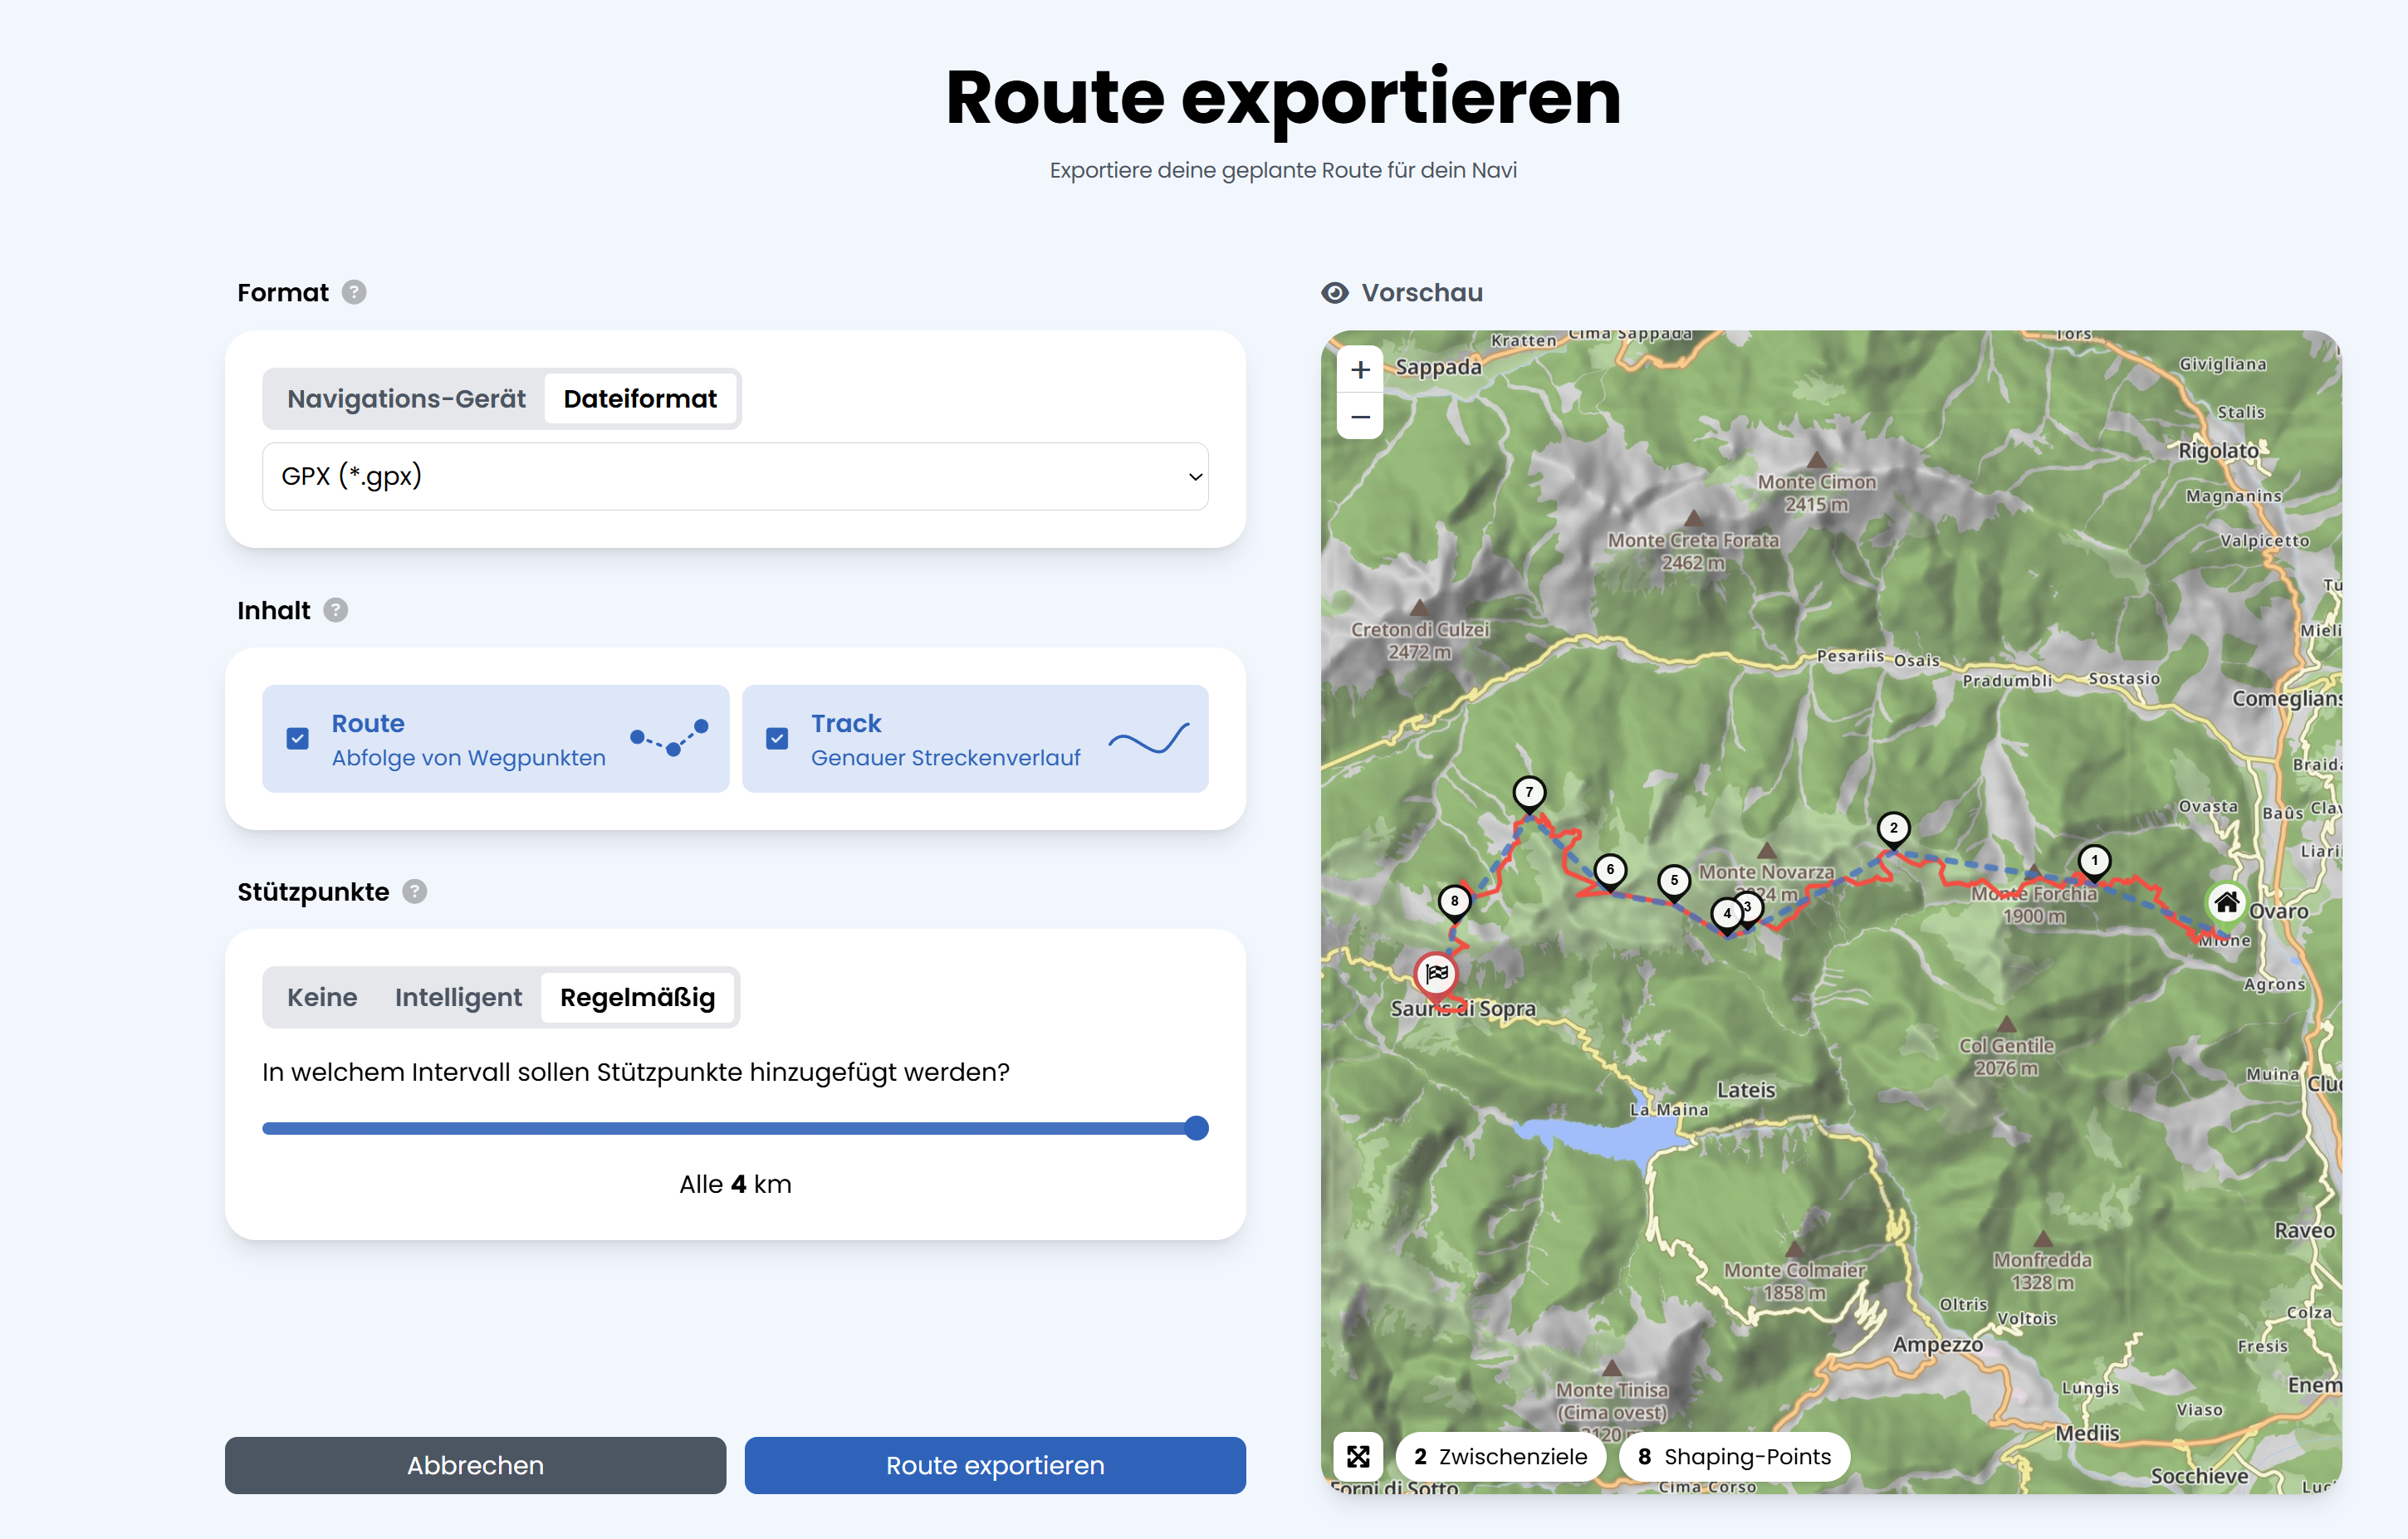The height and width of the screenshot is (1539, 2408).
Task: Uncheck the Route checkbox
Action: tap(298, 739)
